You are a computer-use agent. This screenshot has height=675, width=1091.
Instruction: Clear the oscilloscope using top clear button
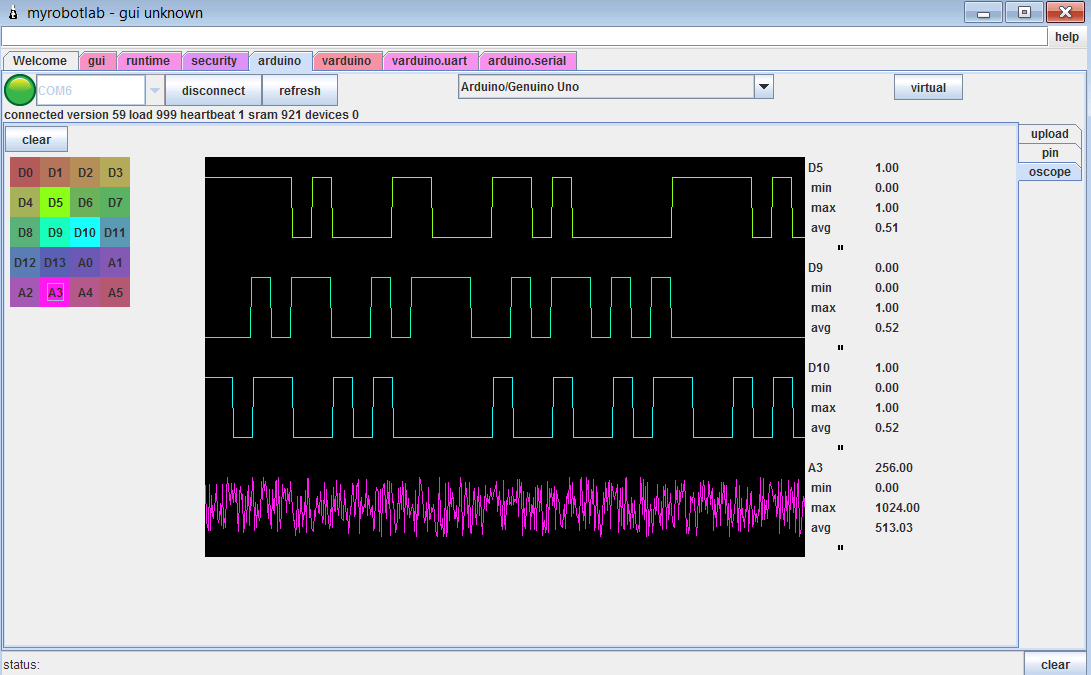[36, 140]
